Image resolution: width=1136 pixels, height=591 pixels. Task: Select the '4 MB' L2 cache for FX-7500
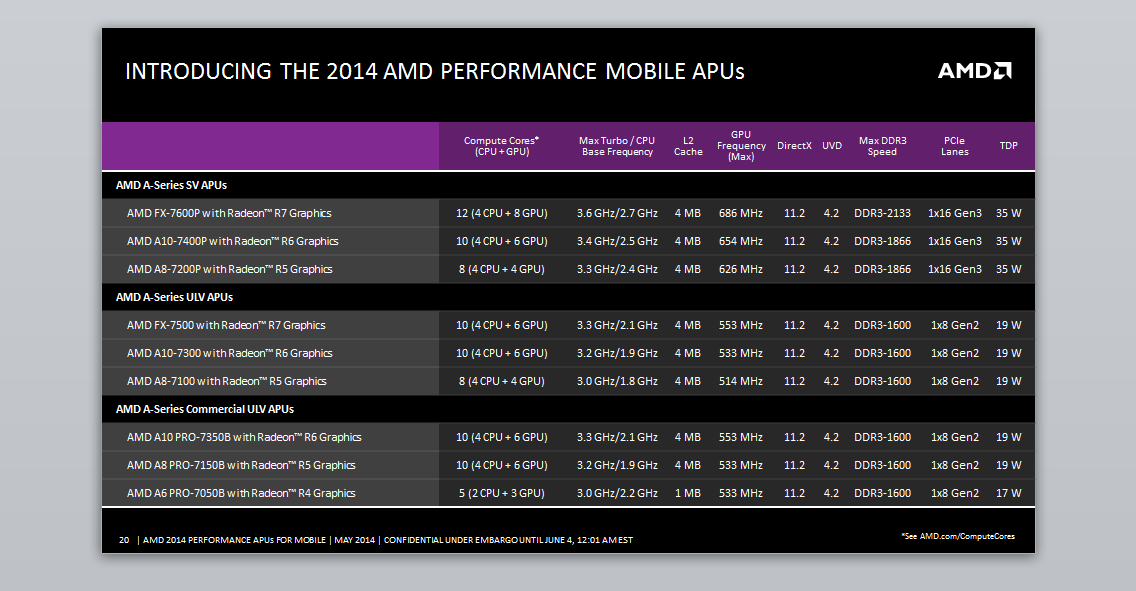coord(688,325)
